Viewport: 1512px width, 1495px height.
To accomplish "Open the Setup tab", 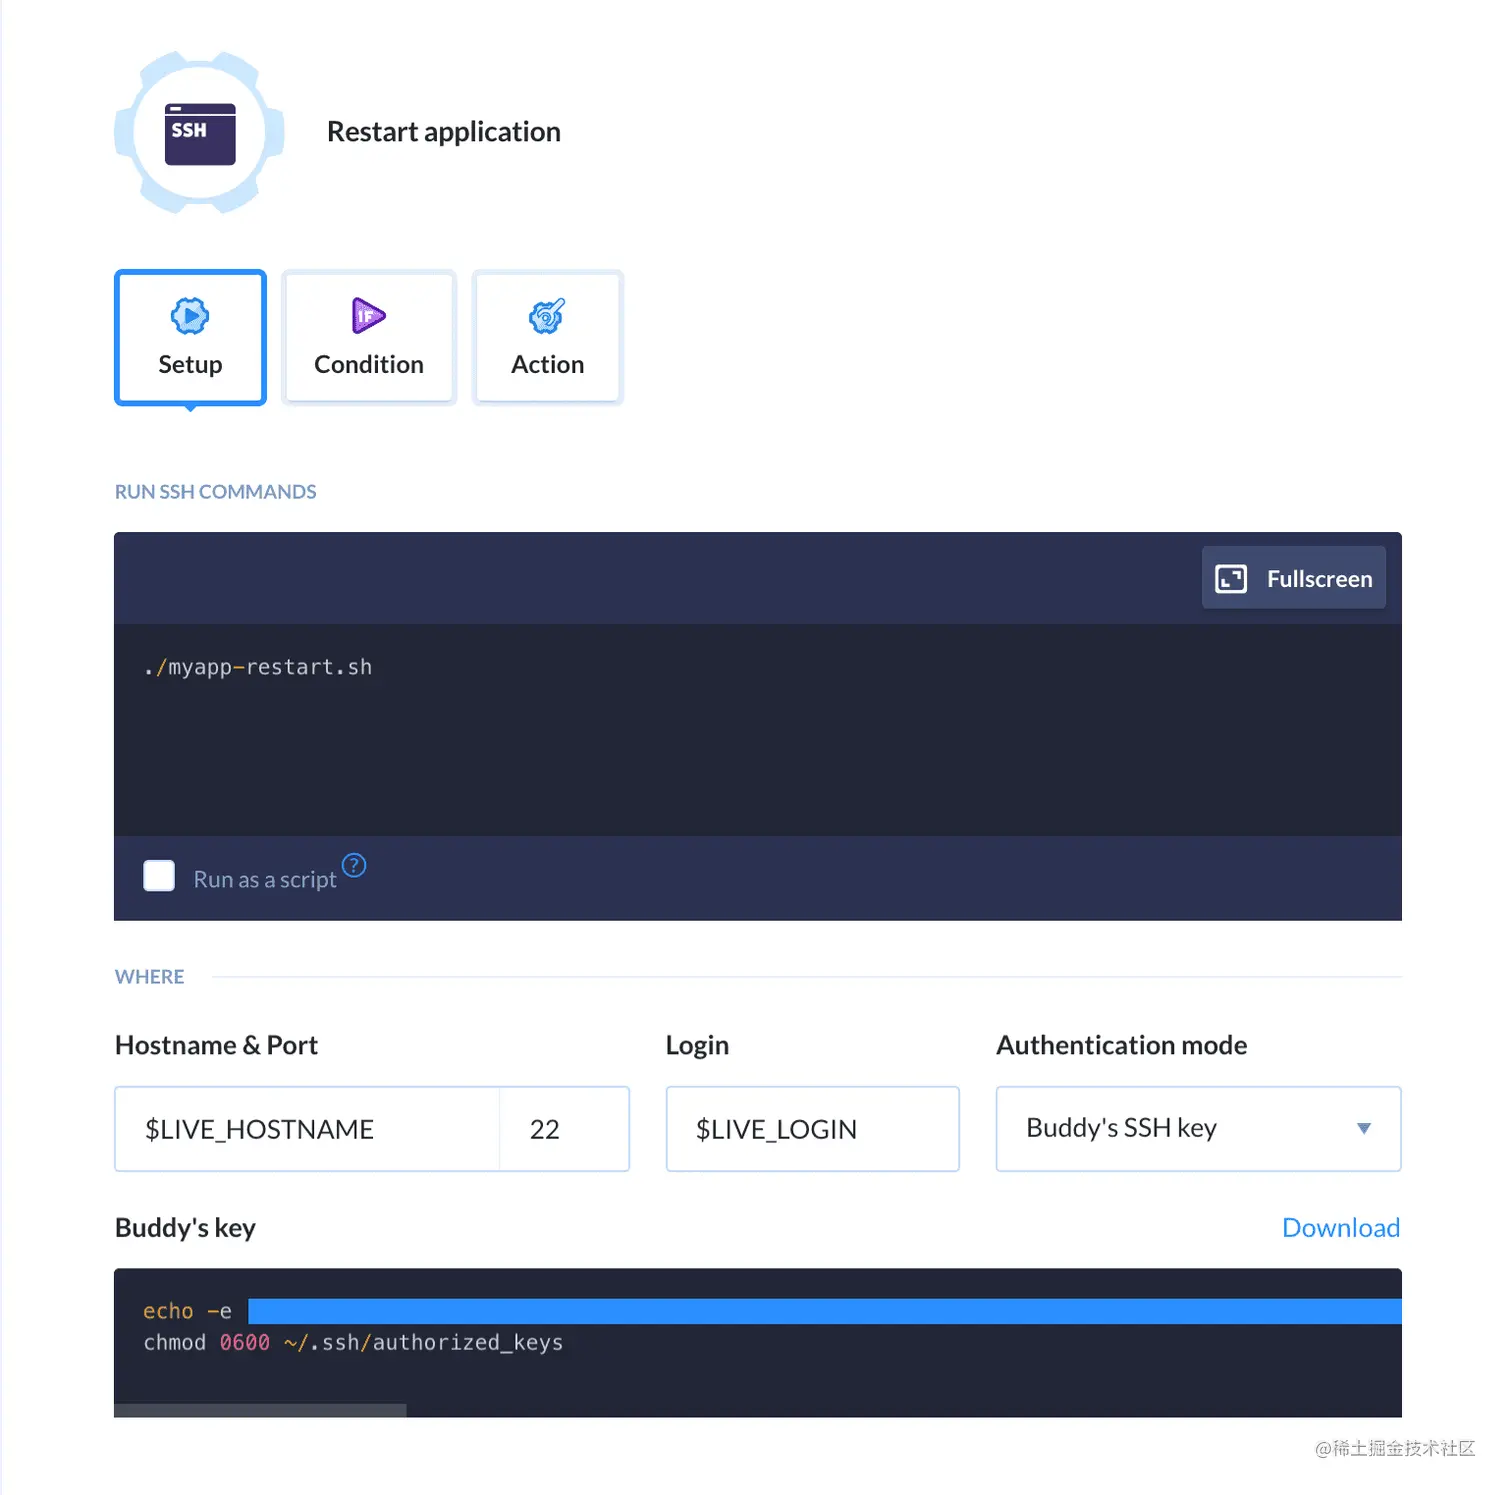I will pos(190,338).
